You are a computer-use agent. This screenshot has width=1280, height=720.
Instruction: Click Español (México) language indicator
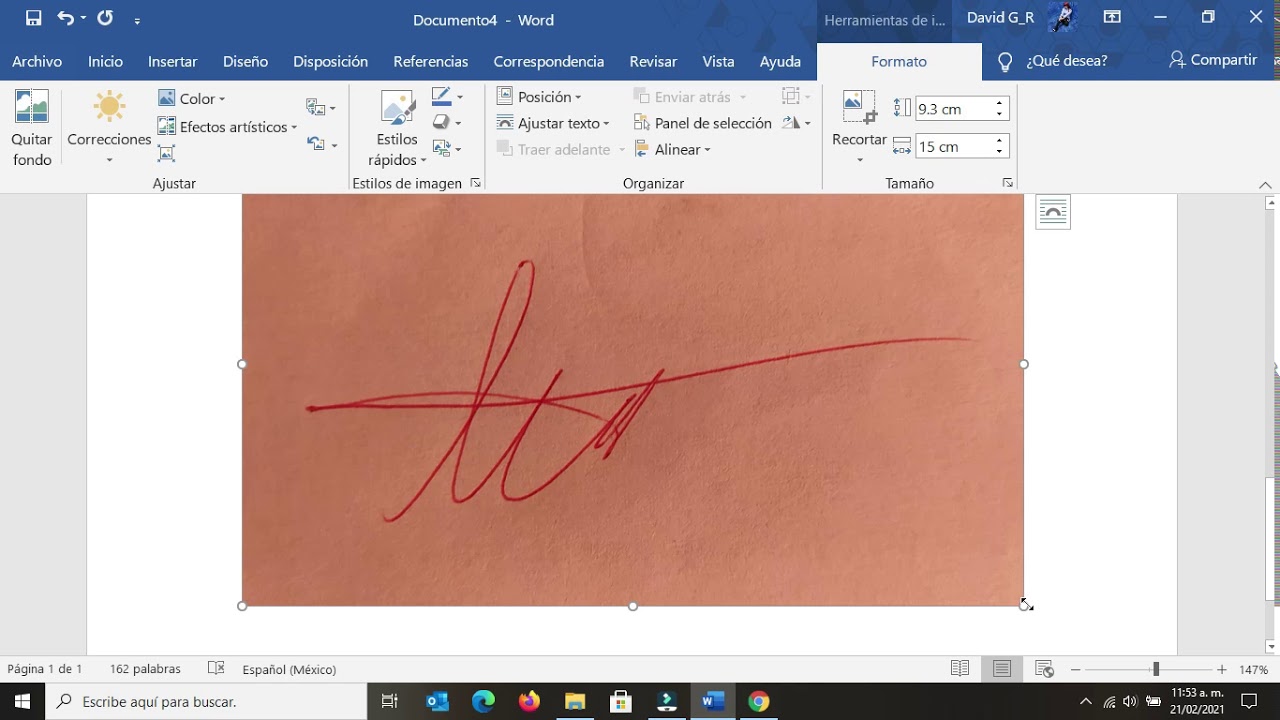pyautogui.click(x=289, y=669)
